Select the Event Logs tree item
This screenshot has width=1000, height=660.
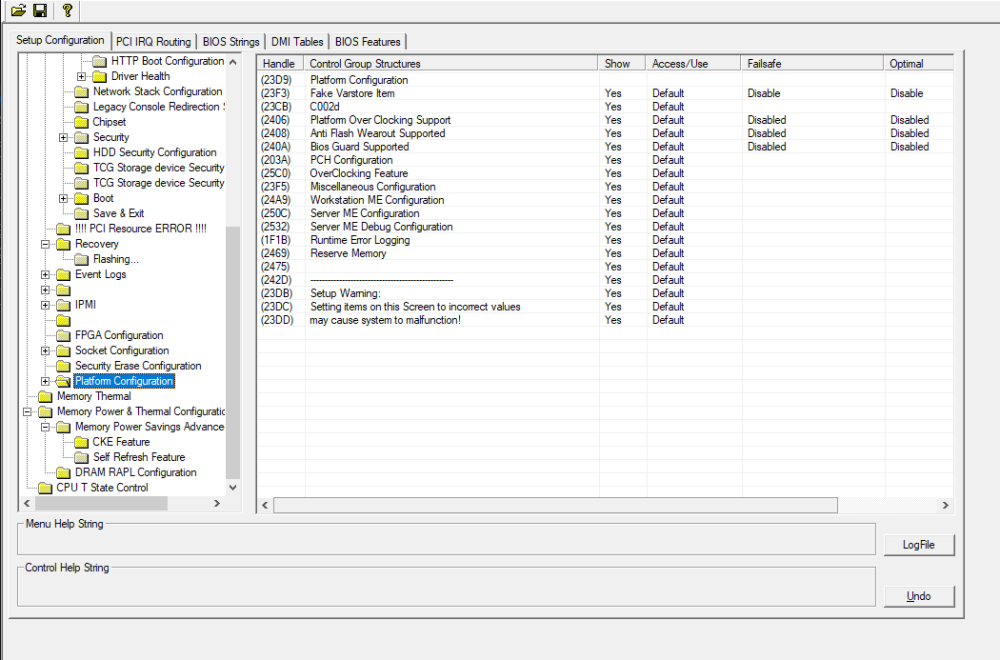(x=101, y=274)
